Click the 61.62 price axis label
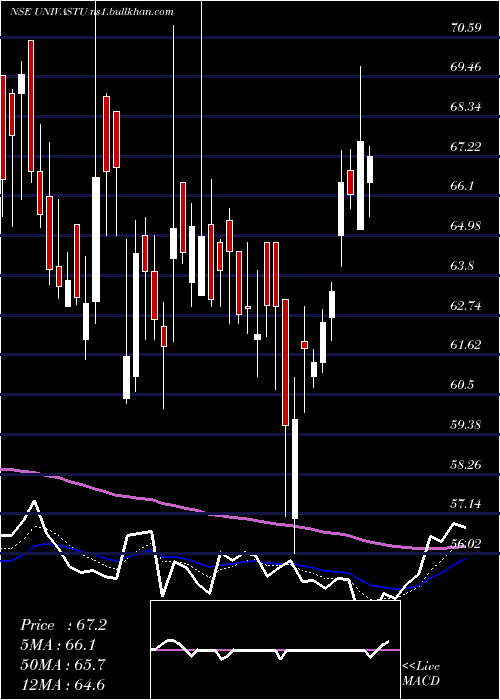 point(466,345)
